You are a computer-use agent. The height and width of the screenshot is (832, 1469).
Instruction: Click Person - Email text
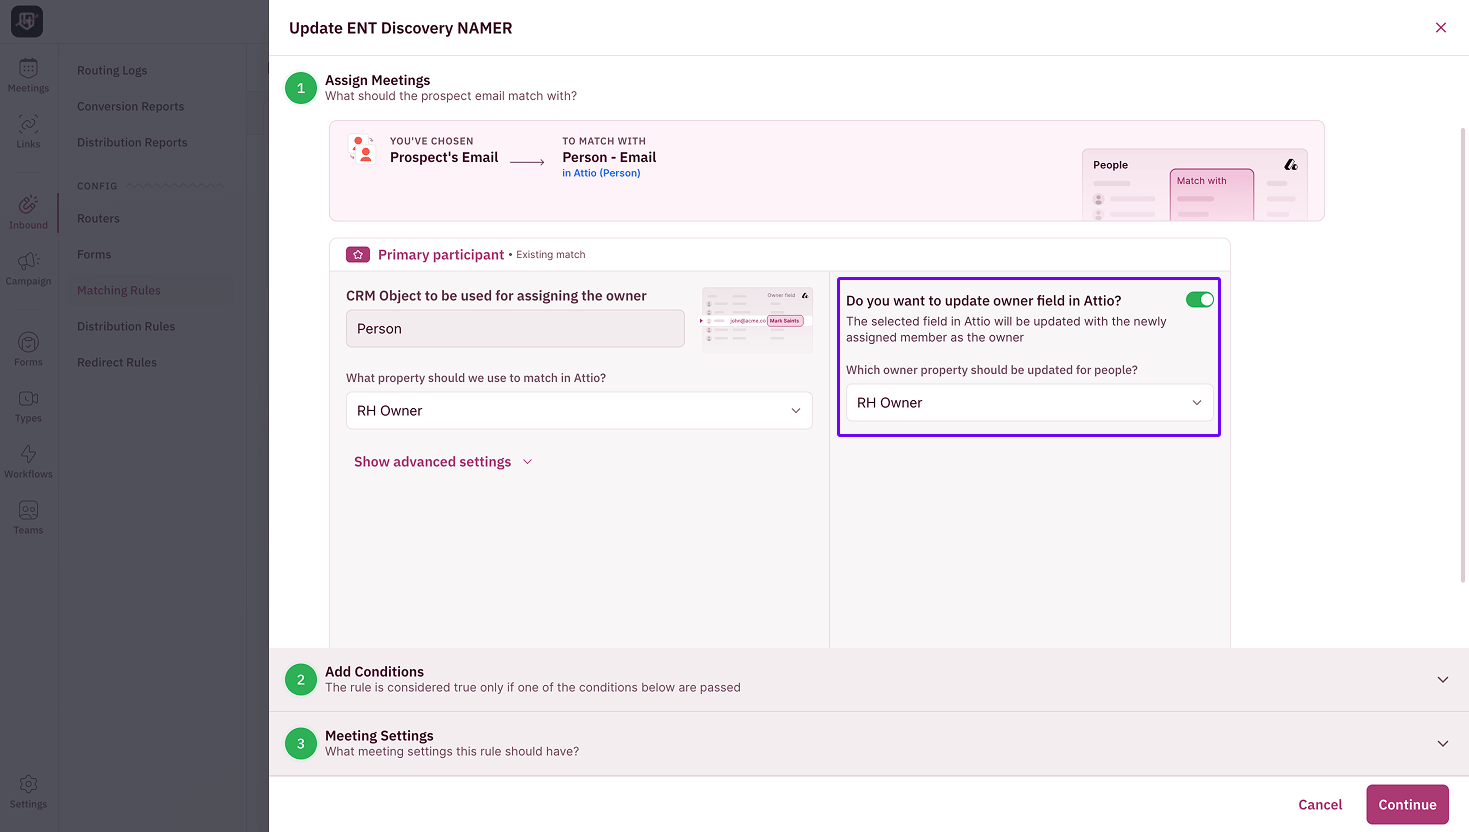pos(609,157)
